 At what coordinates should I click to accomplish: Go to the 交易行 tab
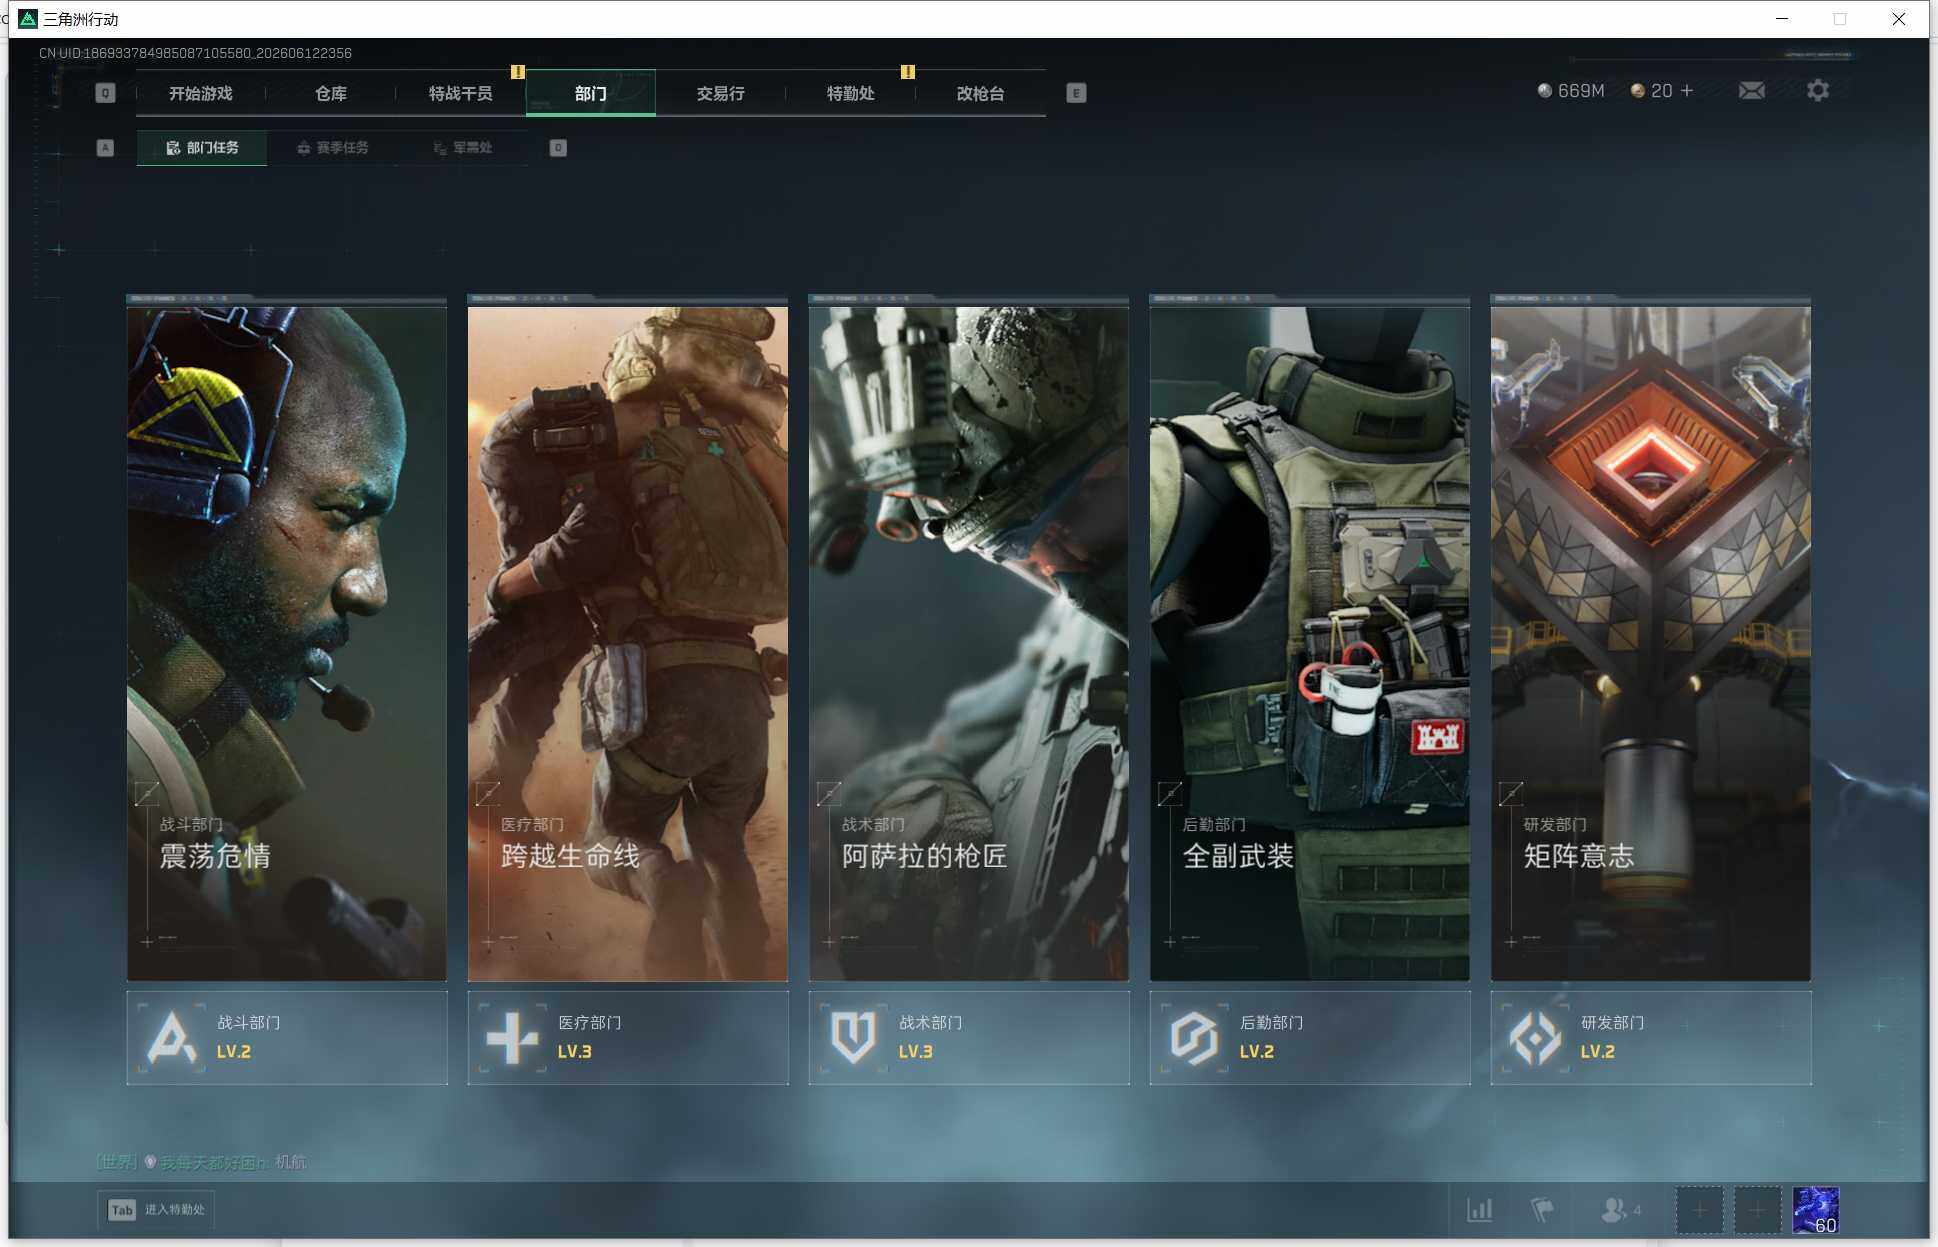click(720, 93)
